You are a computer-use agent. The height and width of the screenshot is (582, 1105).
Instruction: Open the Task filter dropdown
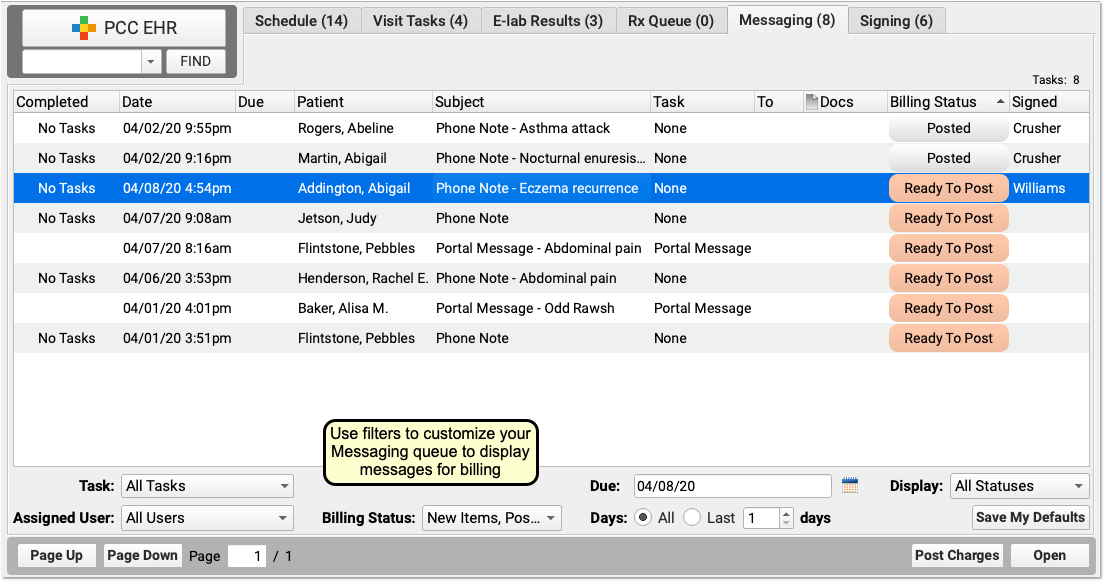click(207, 486)
